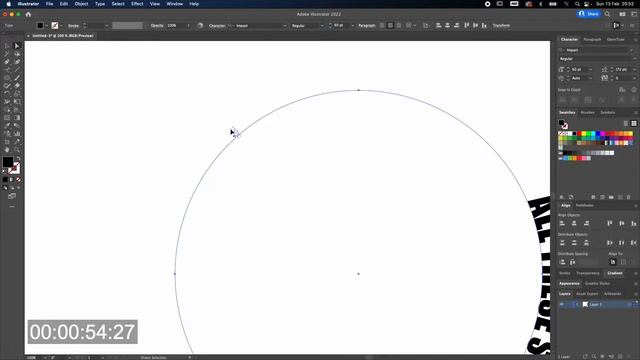Select the Pen tool in the left toolbar
The height and width of the screenshot is (360, 640).
(7, 62)
